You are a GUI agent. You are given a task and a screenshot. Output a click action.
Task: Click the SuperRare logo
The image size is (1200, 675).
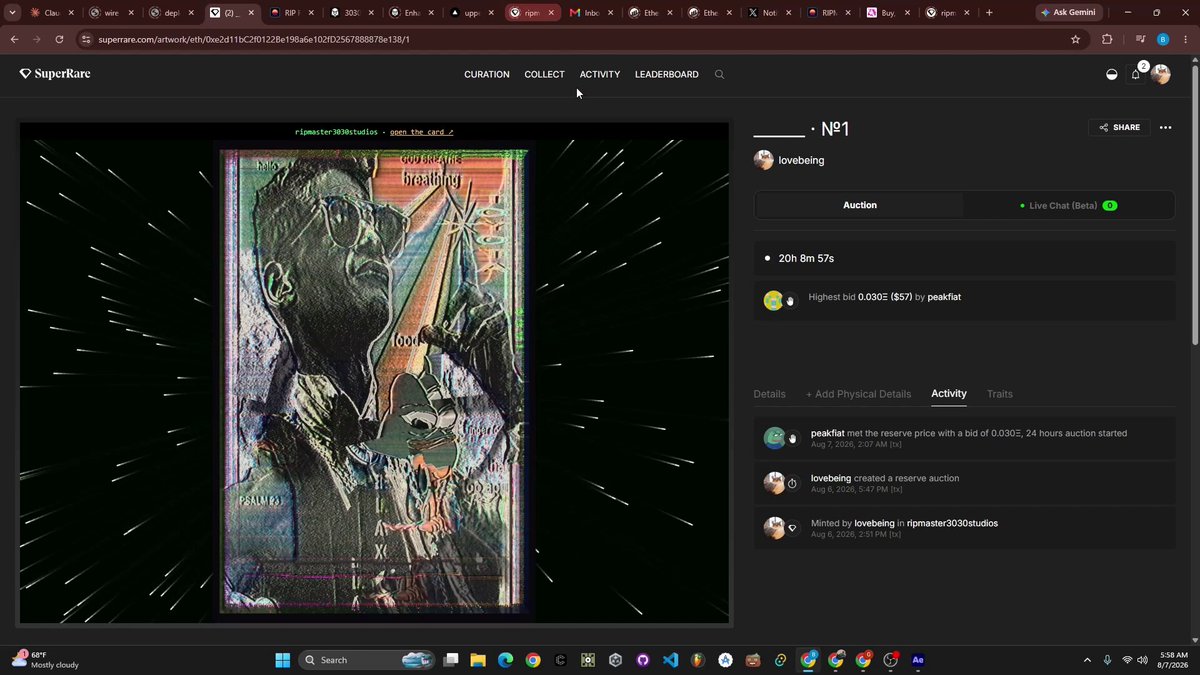(55, 74)
